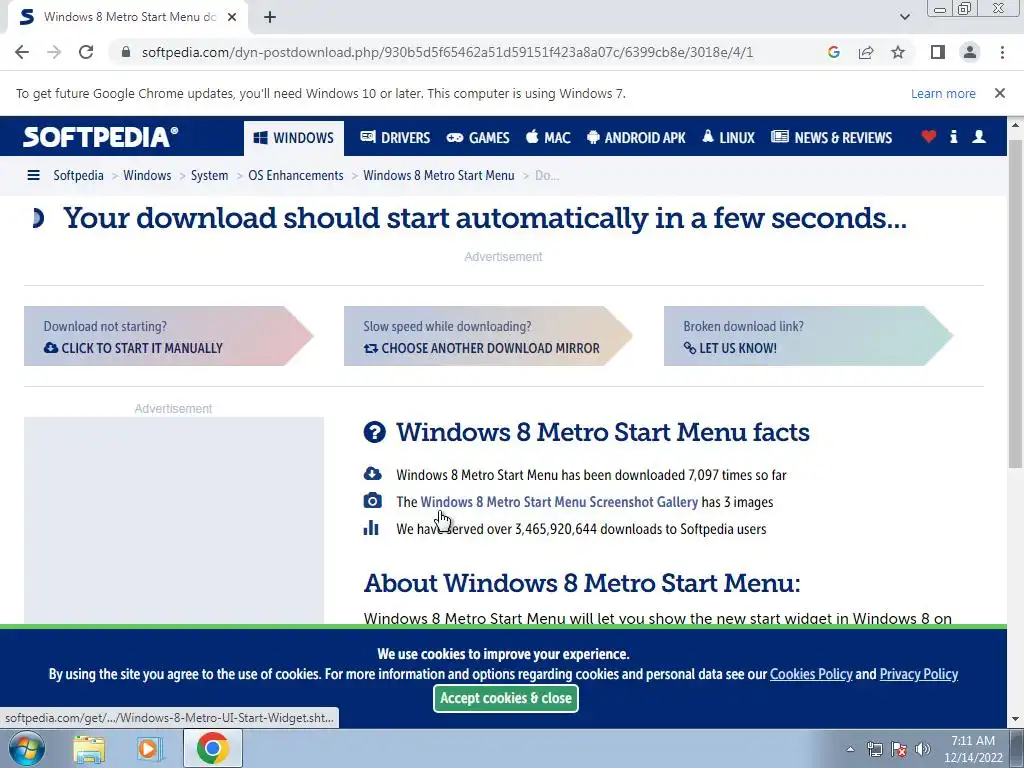
Task: Click the red heart favorites icon
Action: (x=929, y=136)
